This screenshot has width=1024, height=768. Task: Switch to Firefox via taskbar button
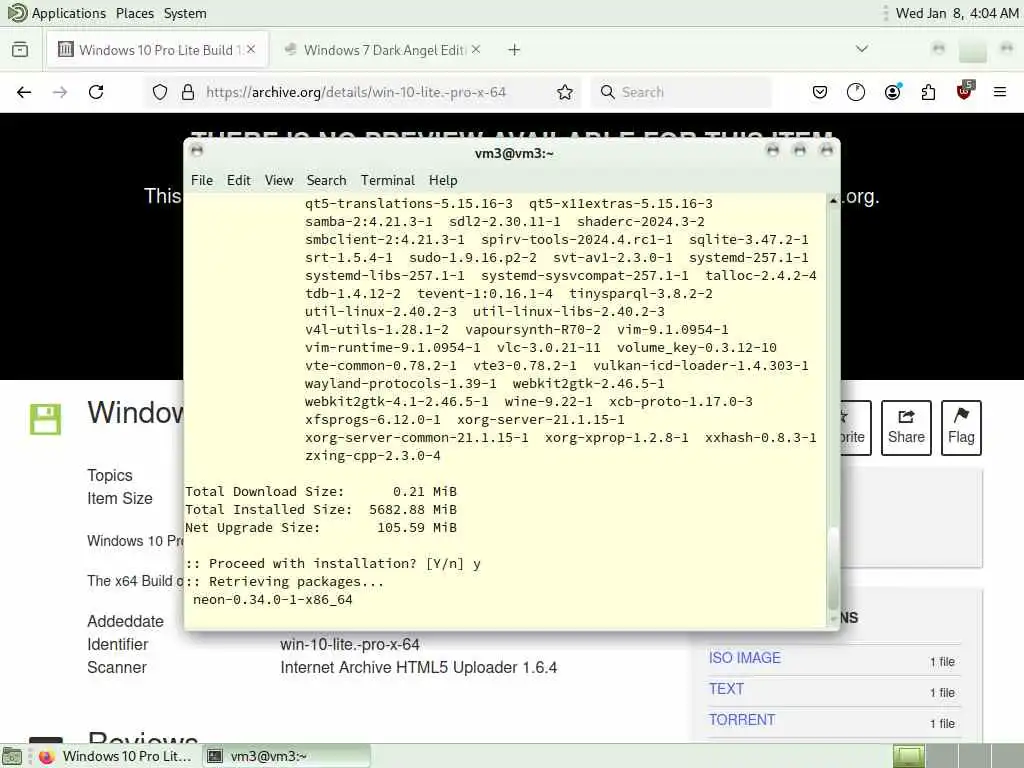pyautogui.click(x=116, y=756)
